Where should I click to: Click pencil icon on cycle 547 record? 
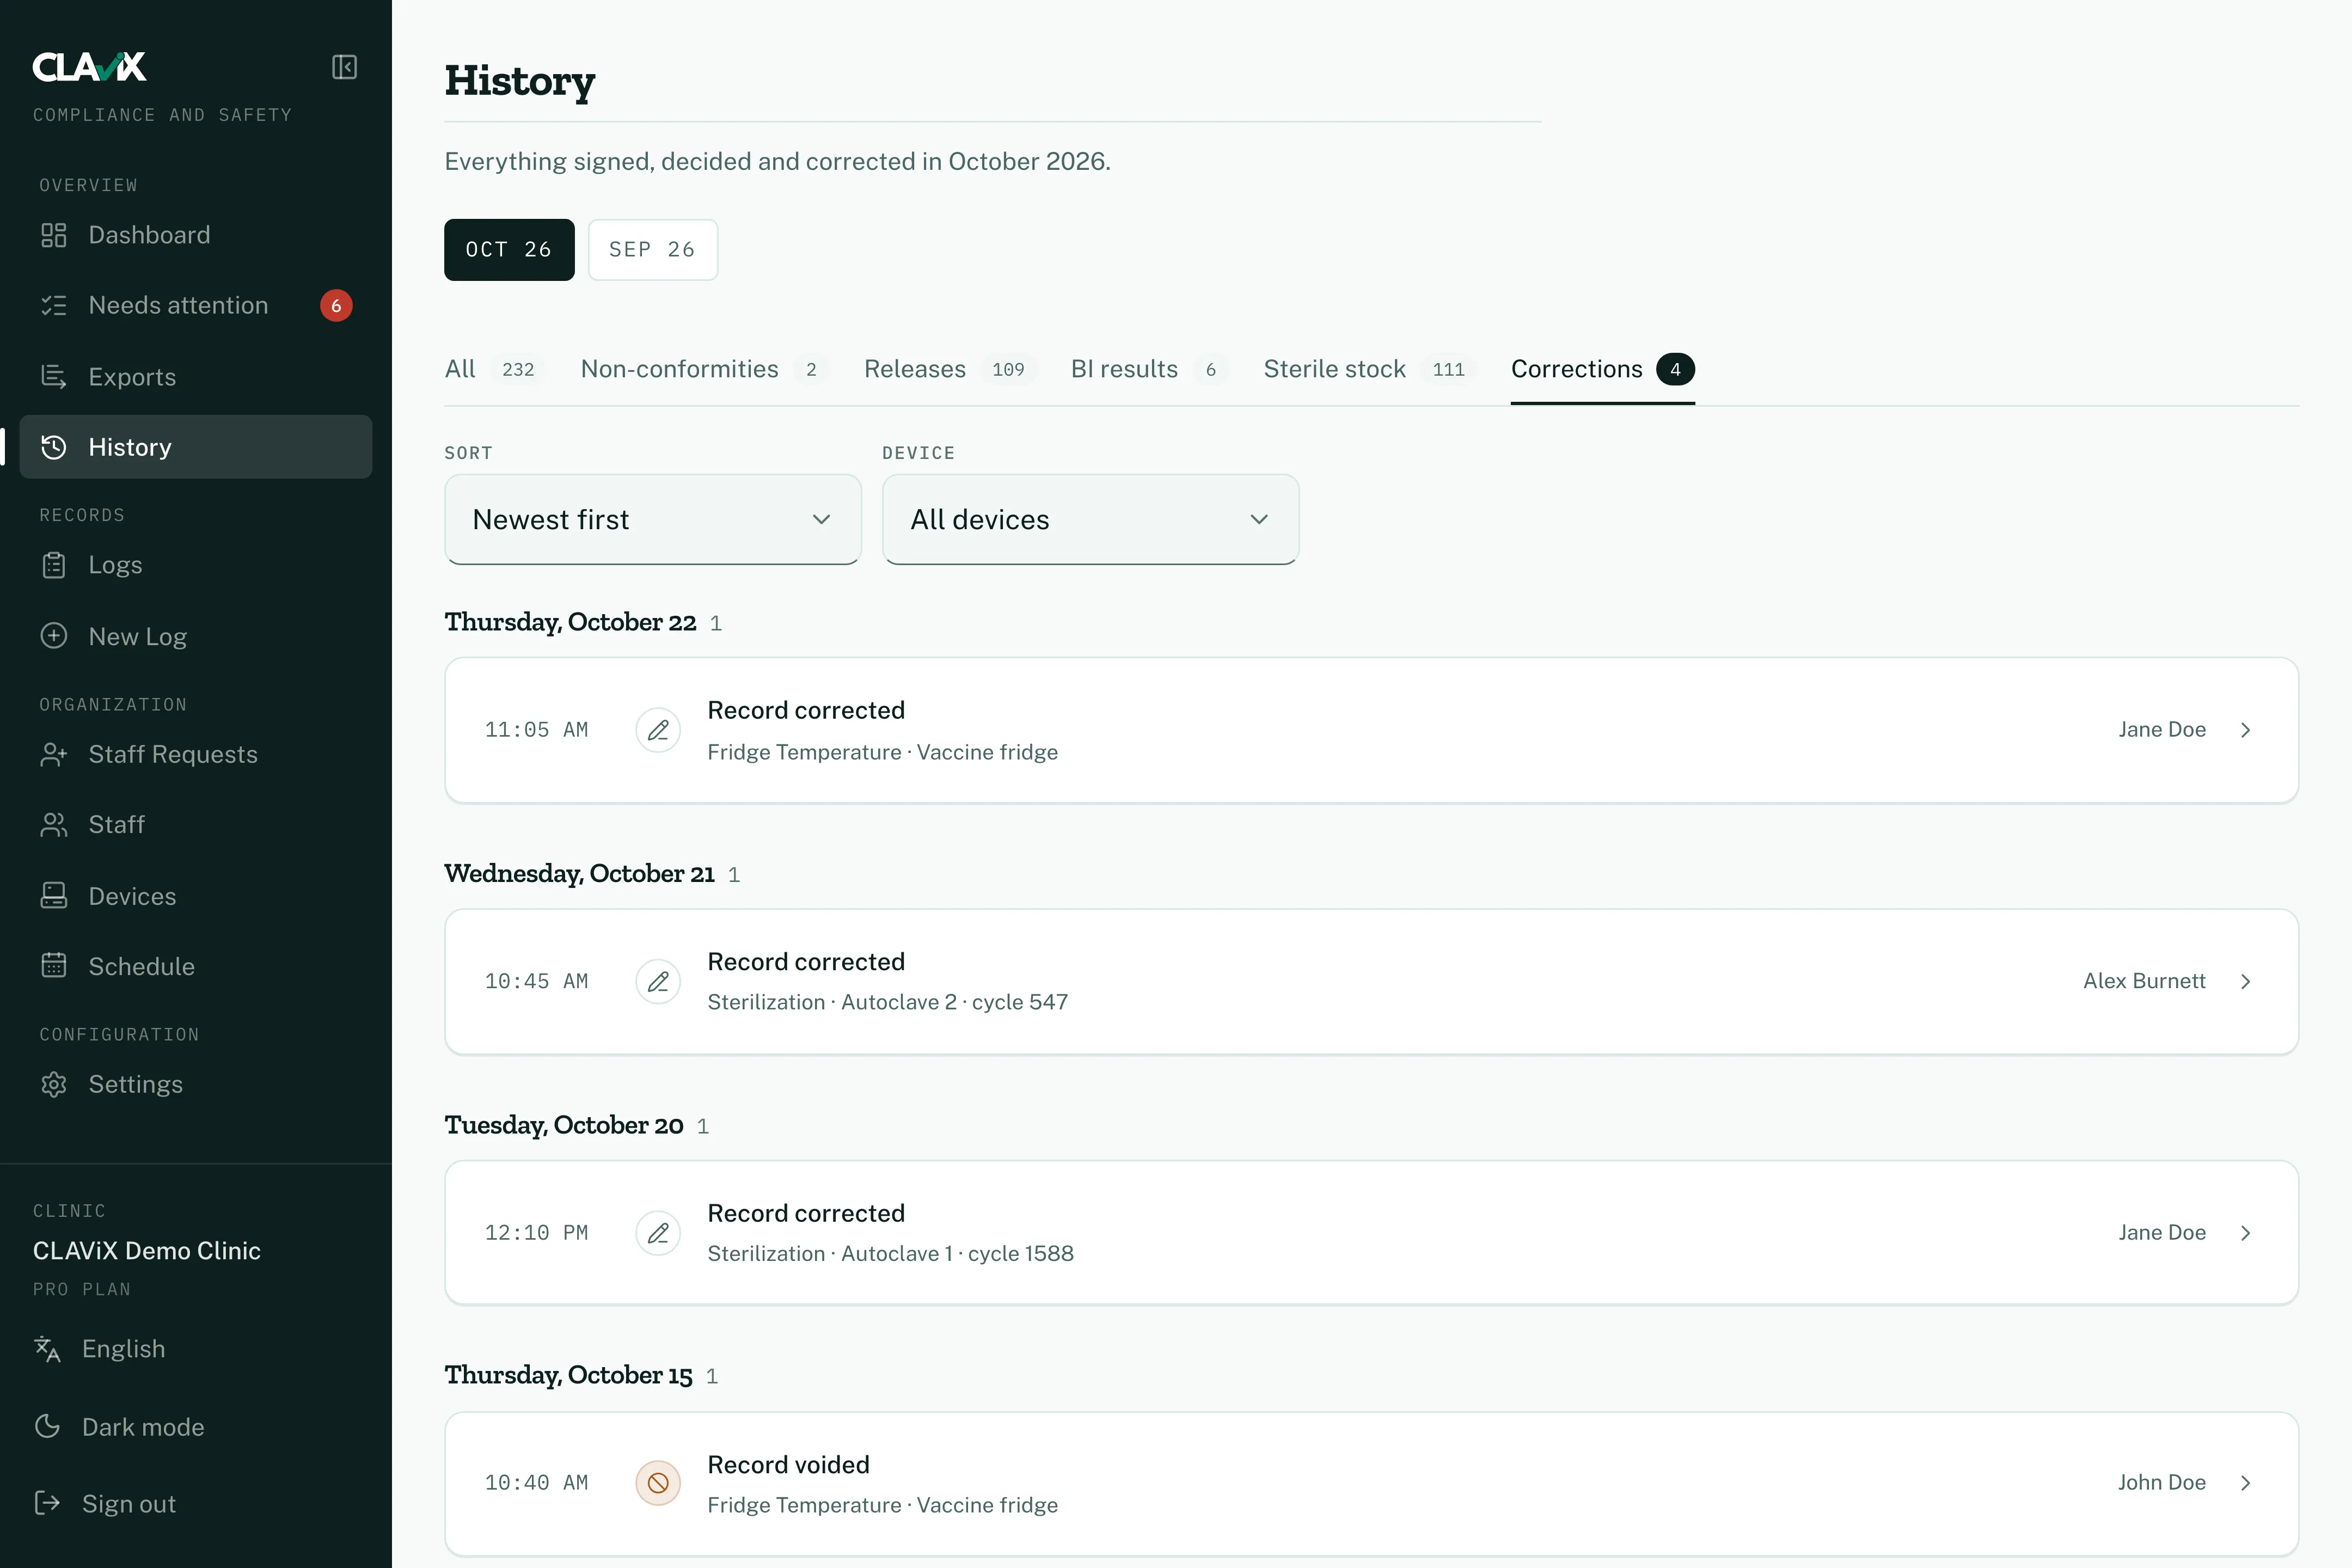point(658,982)
